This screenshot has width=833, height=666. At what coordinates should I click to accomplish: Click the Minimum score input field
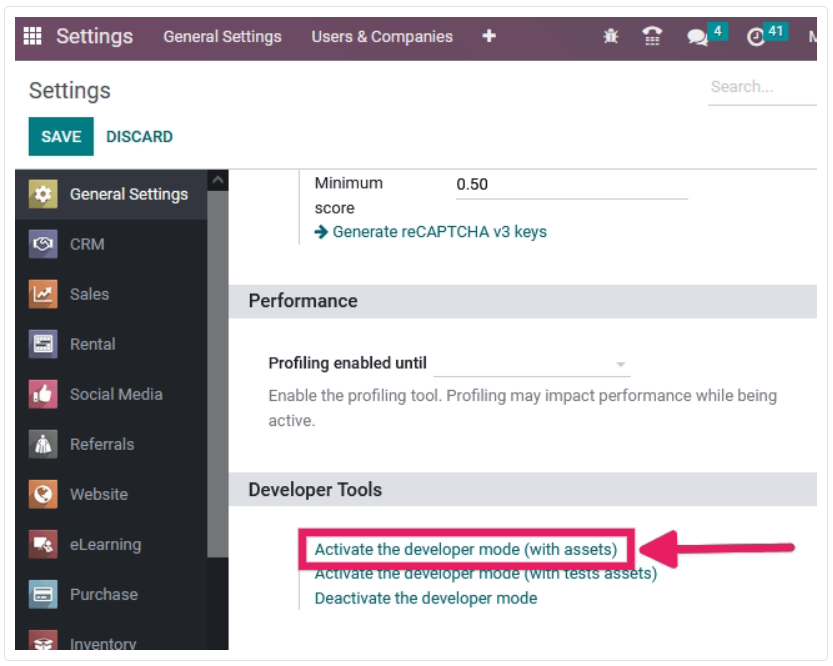click(571, 185)
